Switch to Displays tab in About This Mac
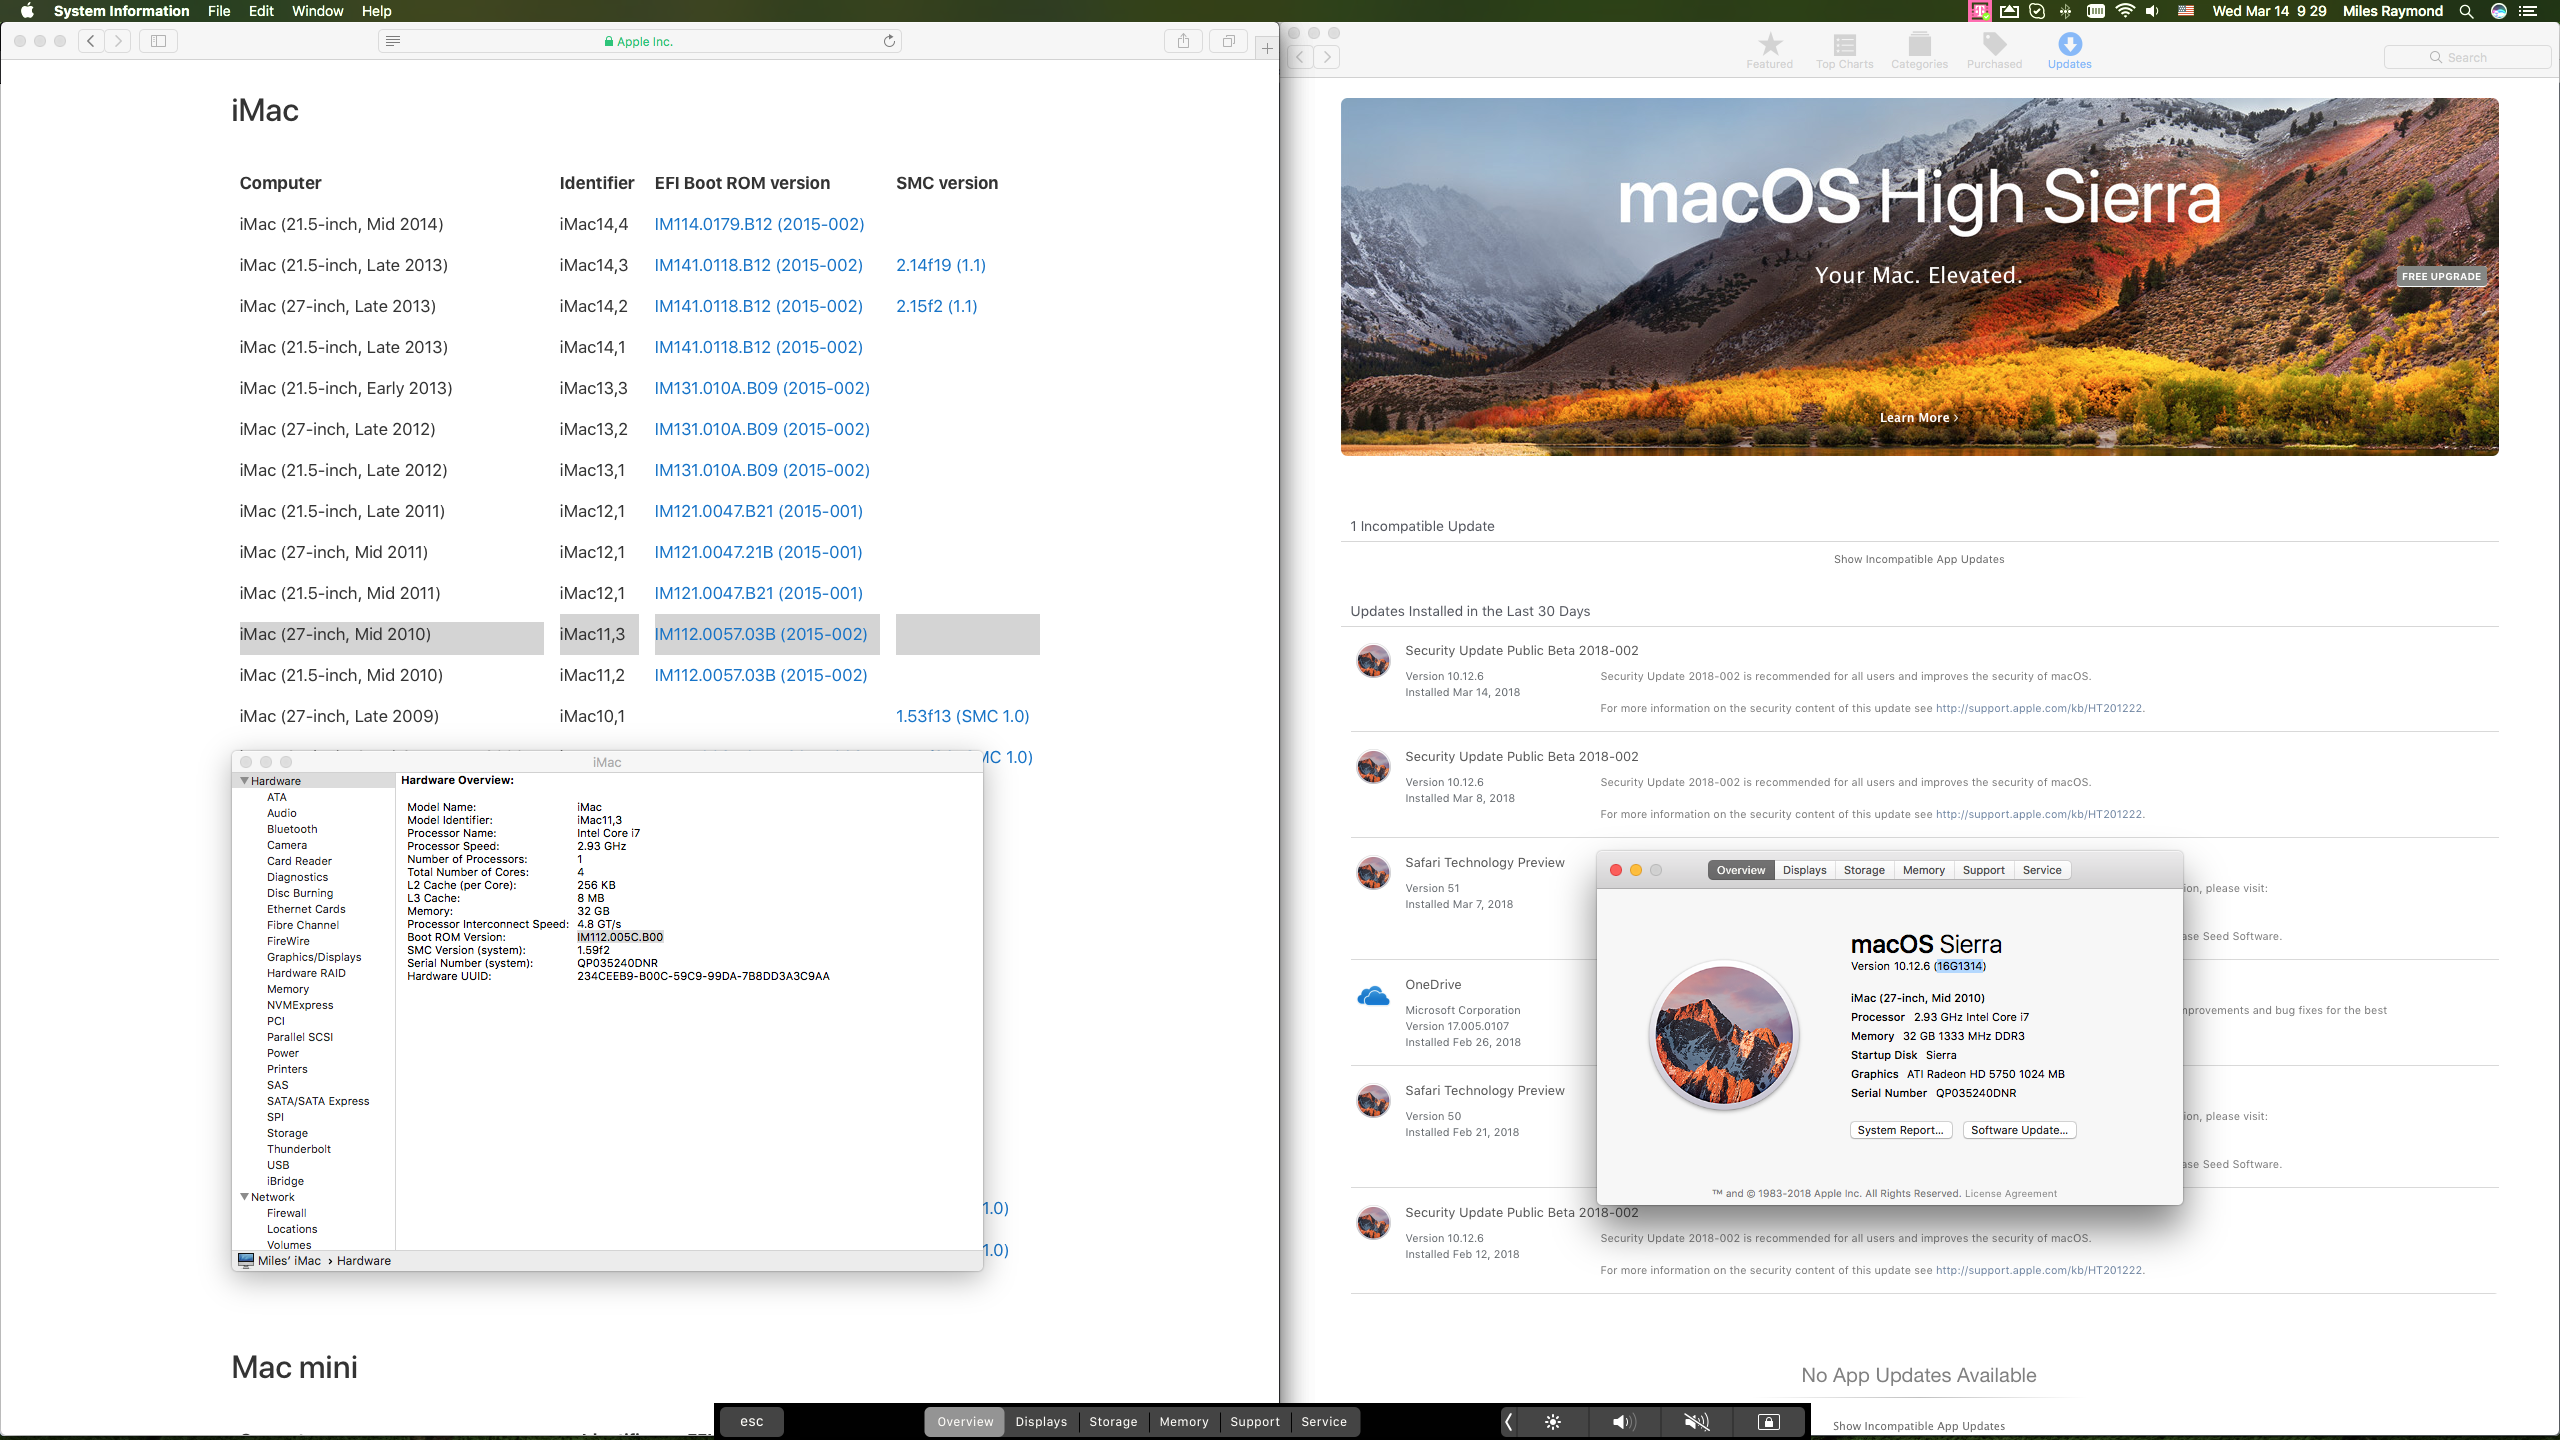Viewport: 2560px width, 1440px height. pyautogui.click(x=1804, y=870)
